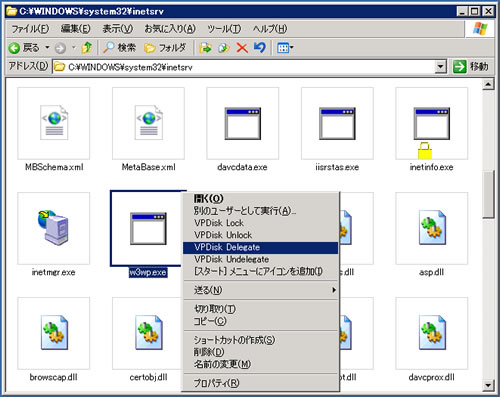Image resolution: width=500 pixels, height=397 pixels.
Task: Open the Back button history dropdown arrow
Action: pyautogui.click(x=47, y=48)
